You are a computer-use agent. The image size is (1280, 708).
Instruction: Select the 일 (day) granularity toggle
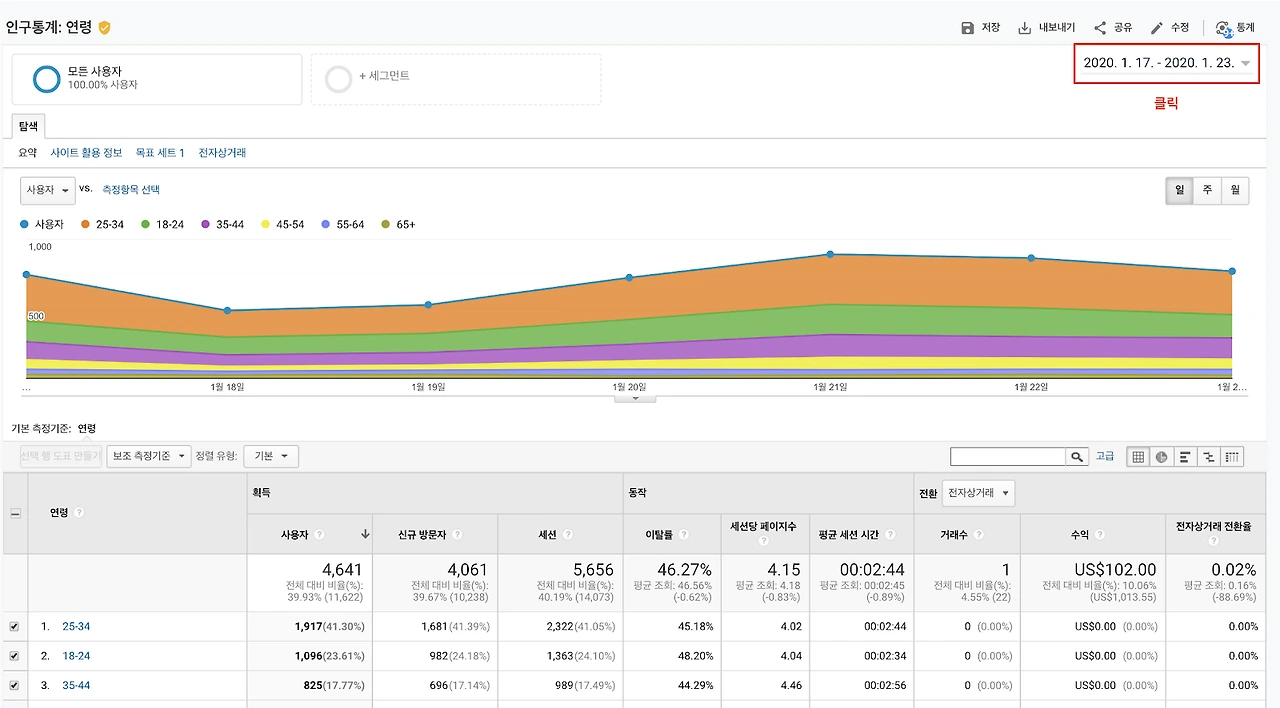point(1180,190)
